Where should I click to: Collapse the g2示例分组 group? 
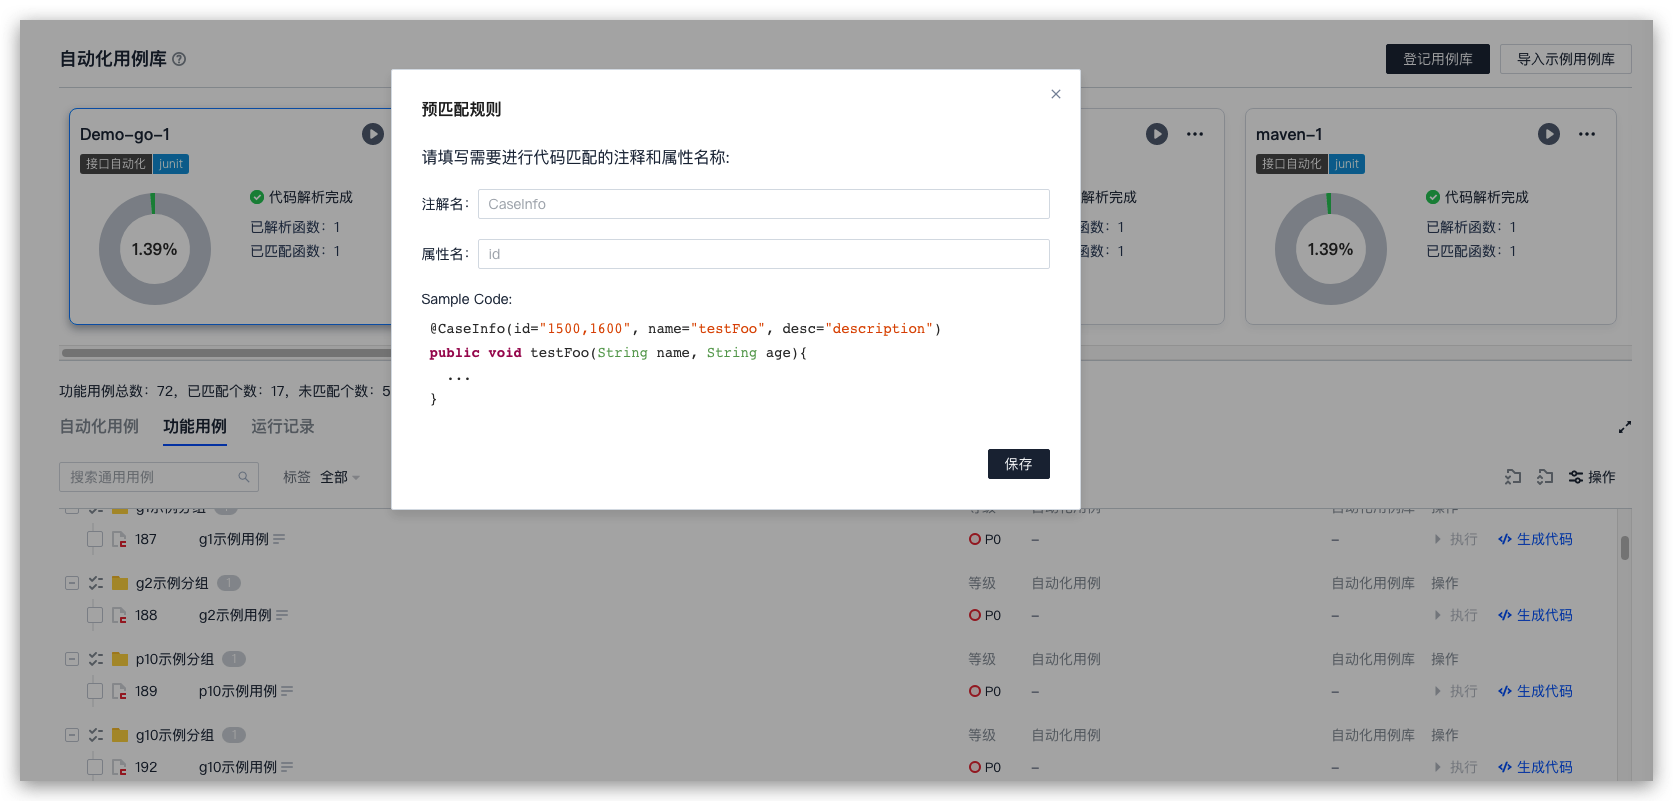tap(72, 583)
